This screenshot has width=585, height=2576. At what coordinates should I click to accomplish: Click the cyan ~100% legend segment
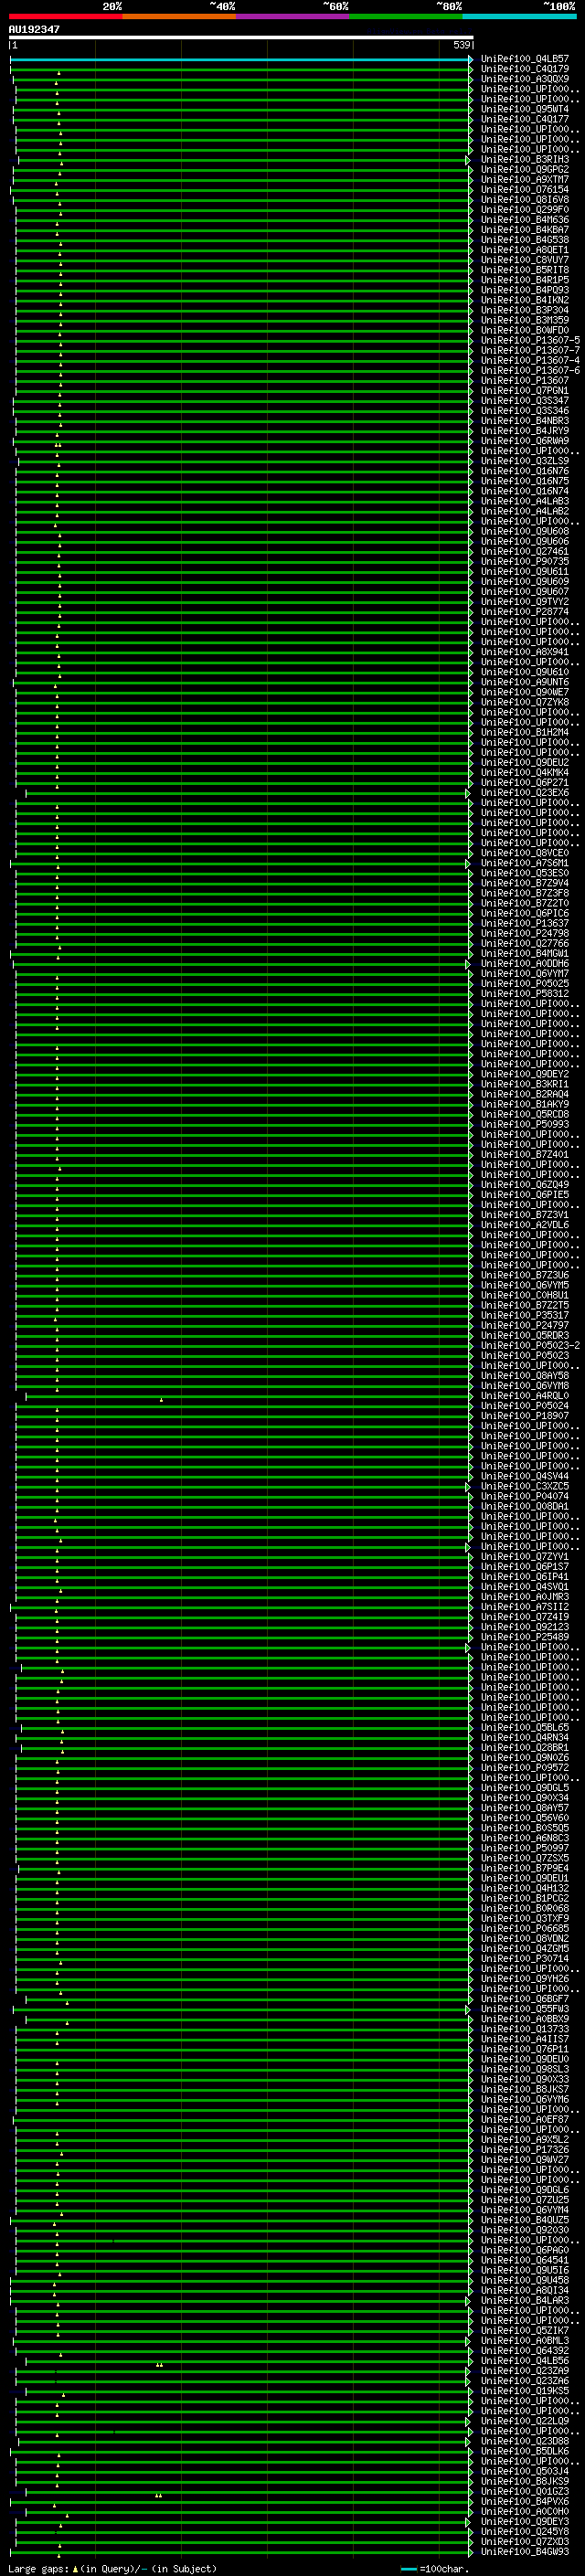[519, 16]
